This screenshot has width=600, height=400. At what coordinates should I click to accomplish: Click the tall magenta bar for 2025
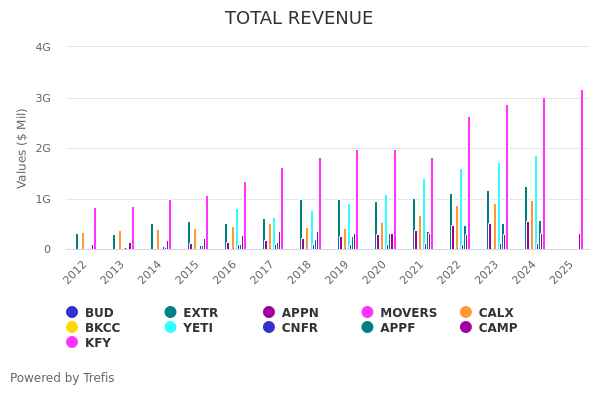(582, 170)
